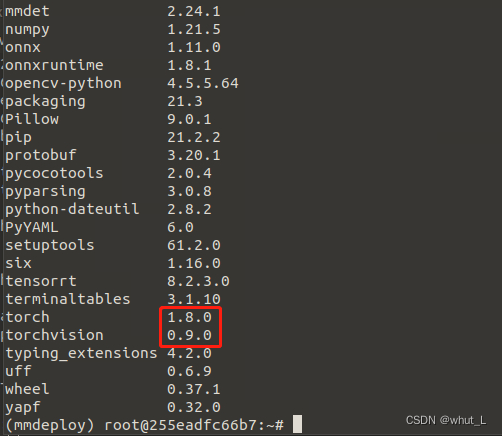
Task: Select the torch package name
Action: 28,317
